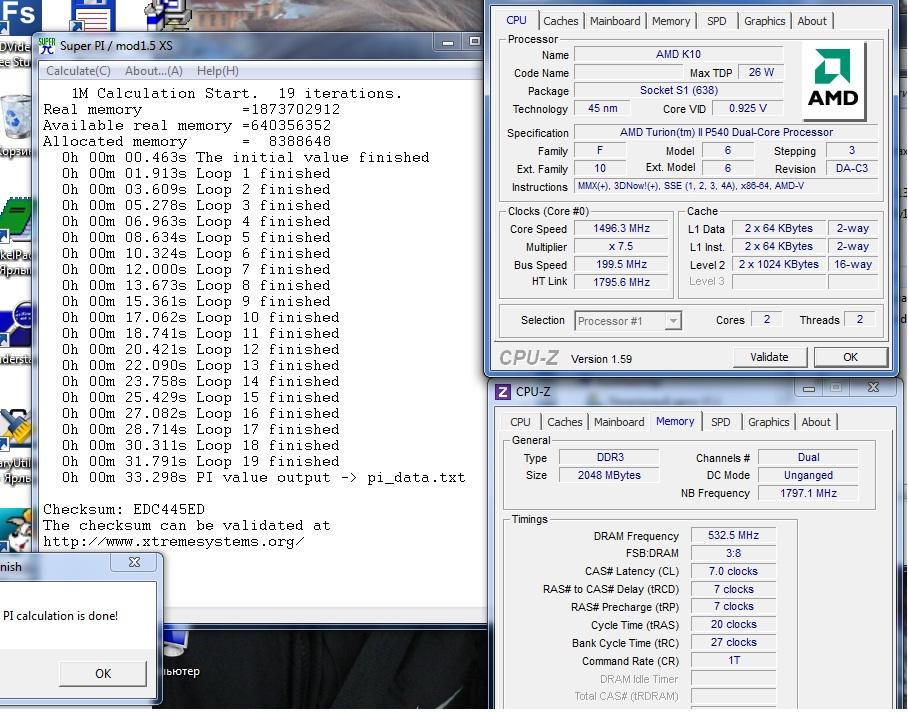Screen dimensions: 908x712
Task: Click the Core VID value 0.925 V
Action: coord(748,108)
